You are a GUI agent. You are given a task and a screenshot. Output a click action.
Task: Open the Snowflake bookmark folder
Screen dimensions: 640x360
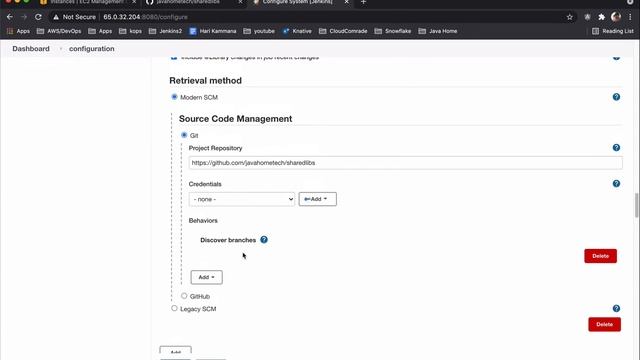(x=393, y=31)
